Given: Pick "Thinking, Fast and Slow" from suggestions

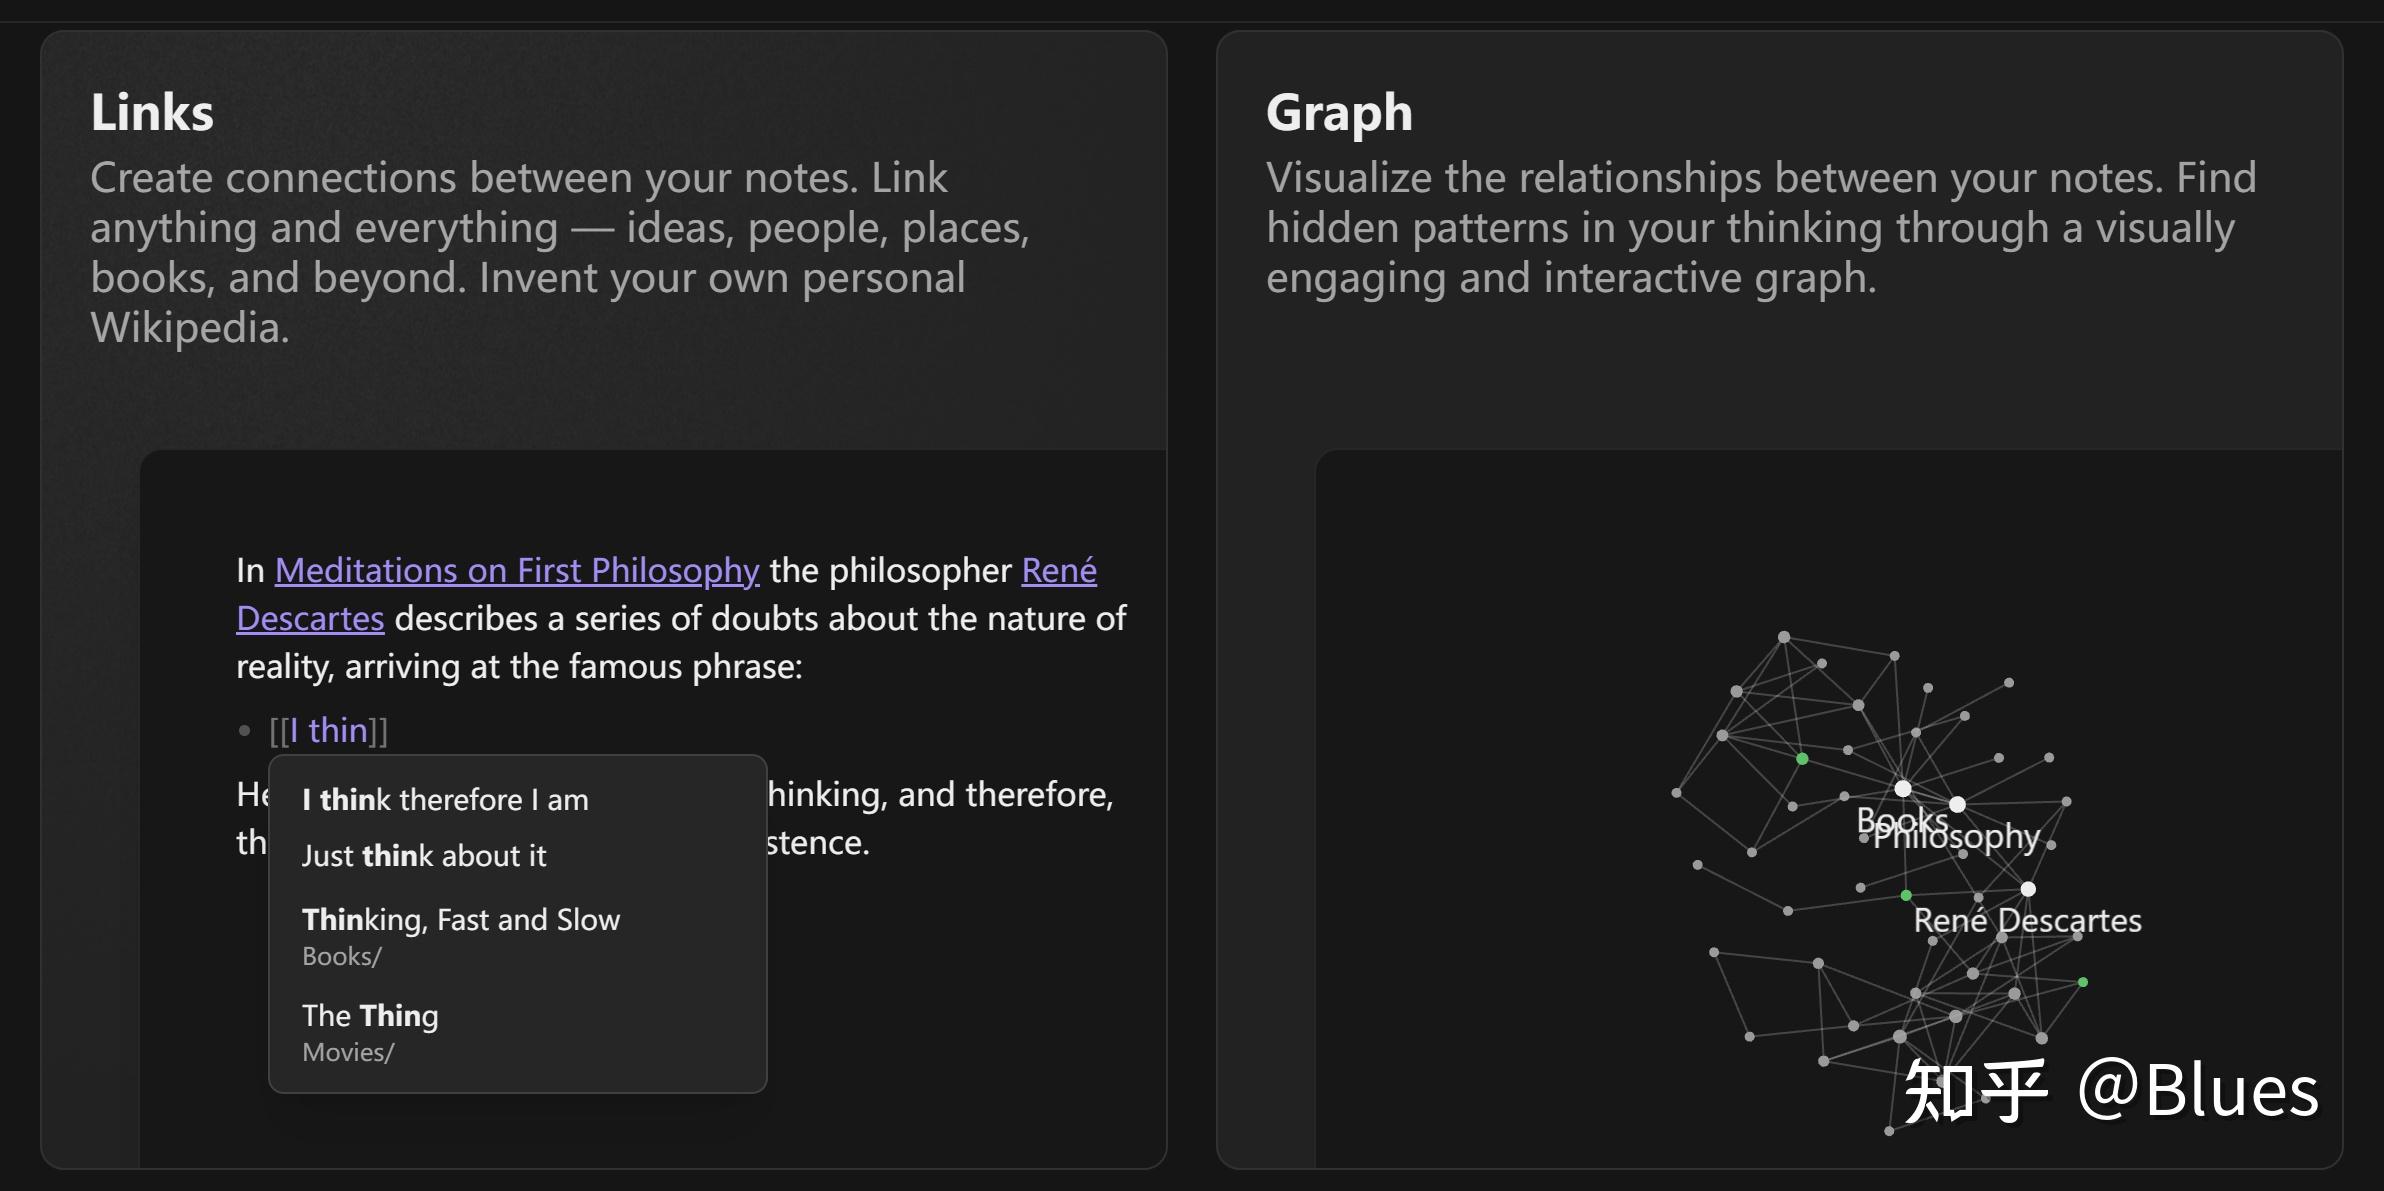Looking at the screenshot, I should point(461,920).
